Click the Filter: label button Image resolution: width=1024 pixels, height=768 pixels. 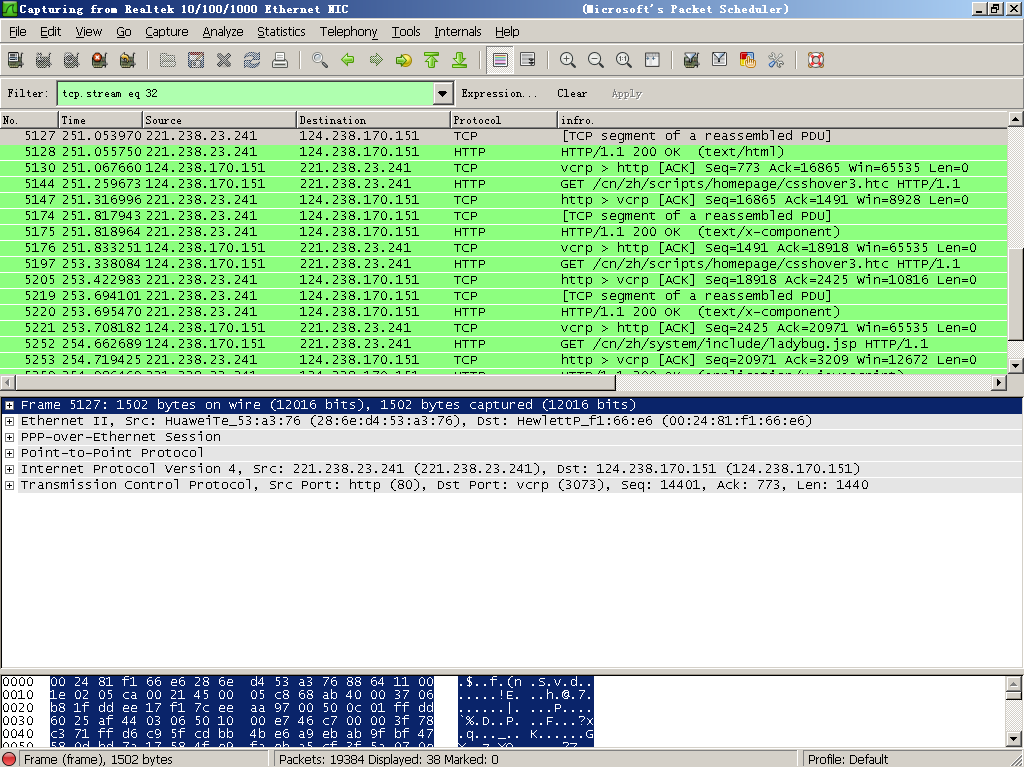click(27, 93)
